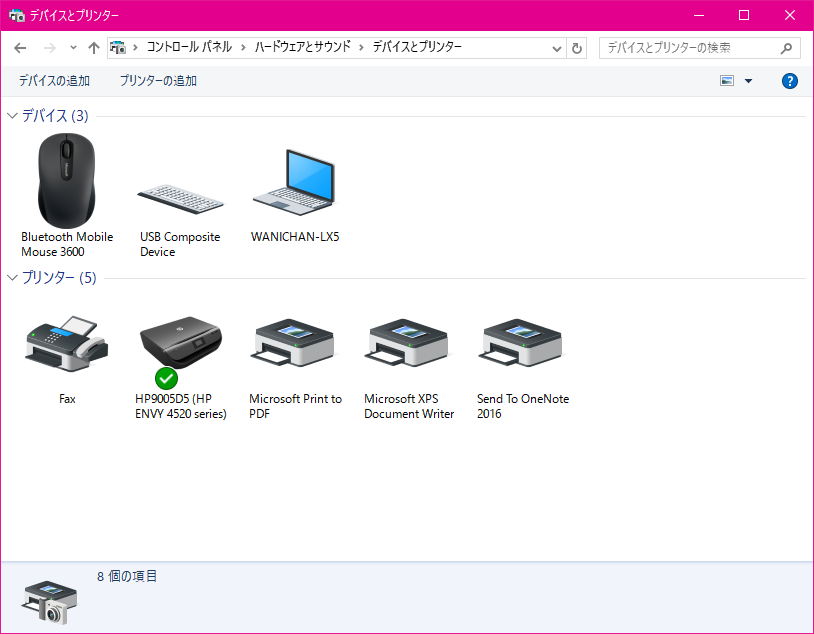
Task: Select the WANICHAN-LX5 laptop icon
Action: [x=294, y=182]
